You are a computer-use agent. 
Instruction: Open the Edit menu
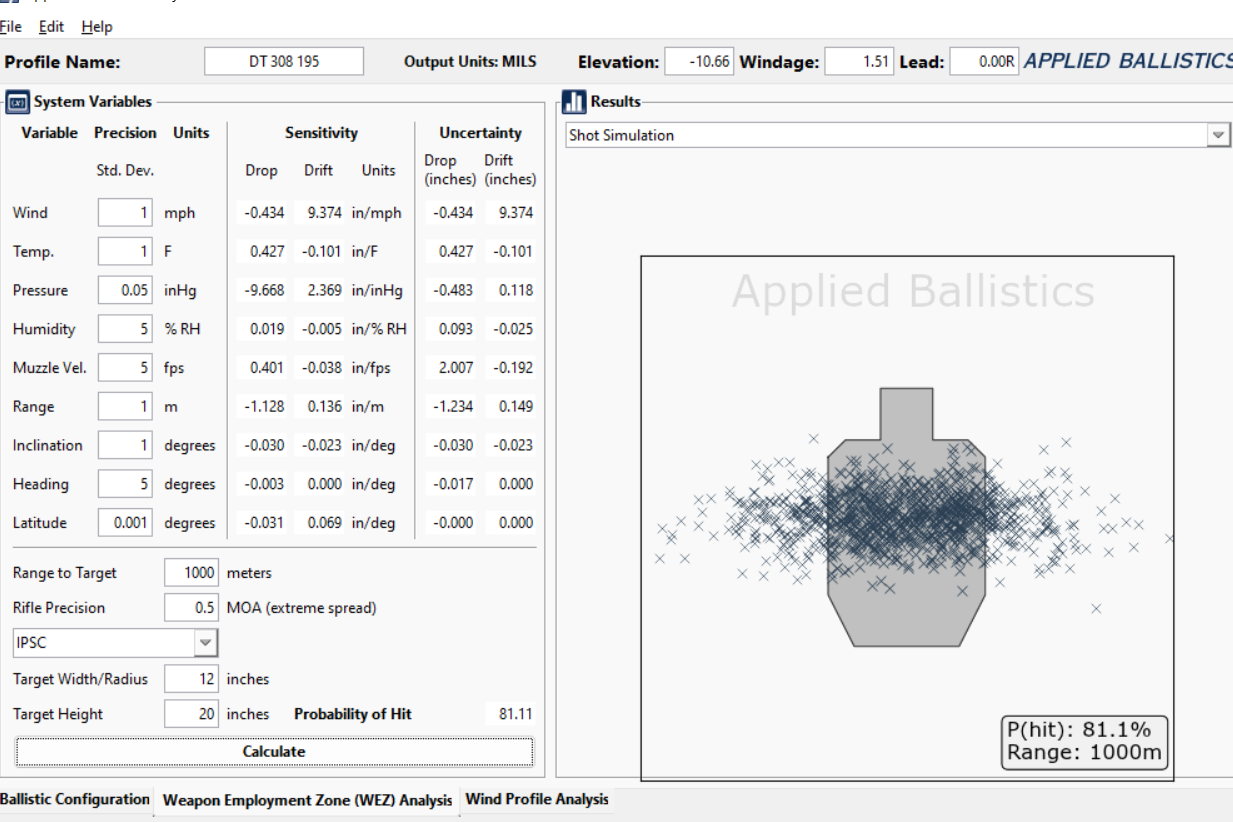(x=51, y=26)
